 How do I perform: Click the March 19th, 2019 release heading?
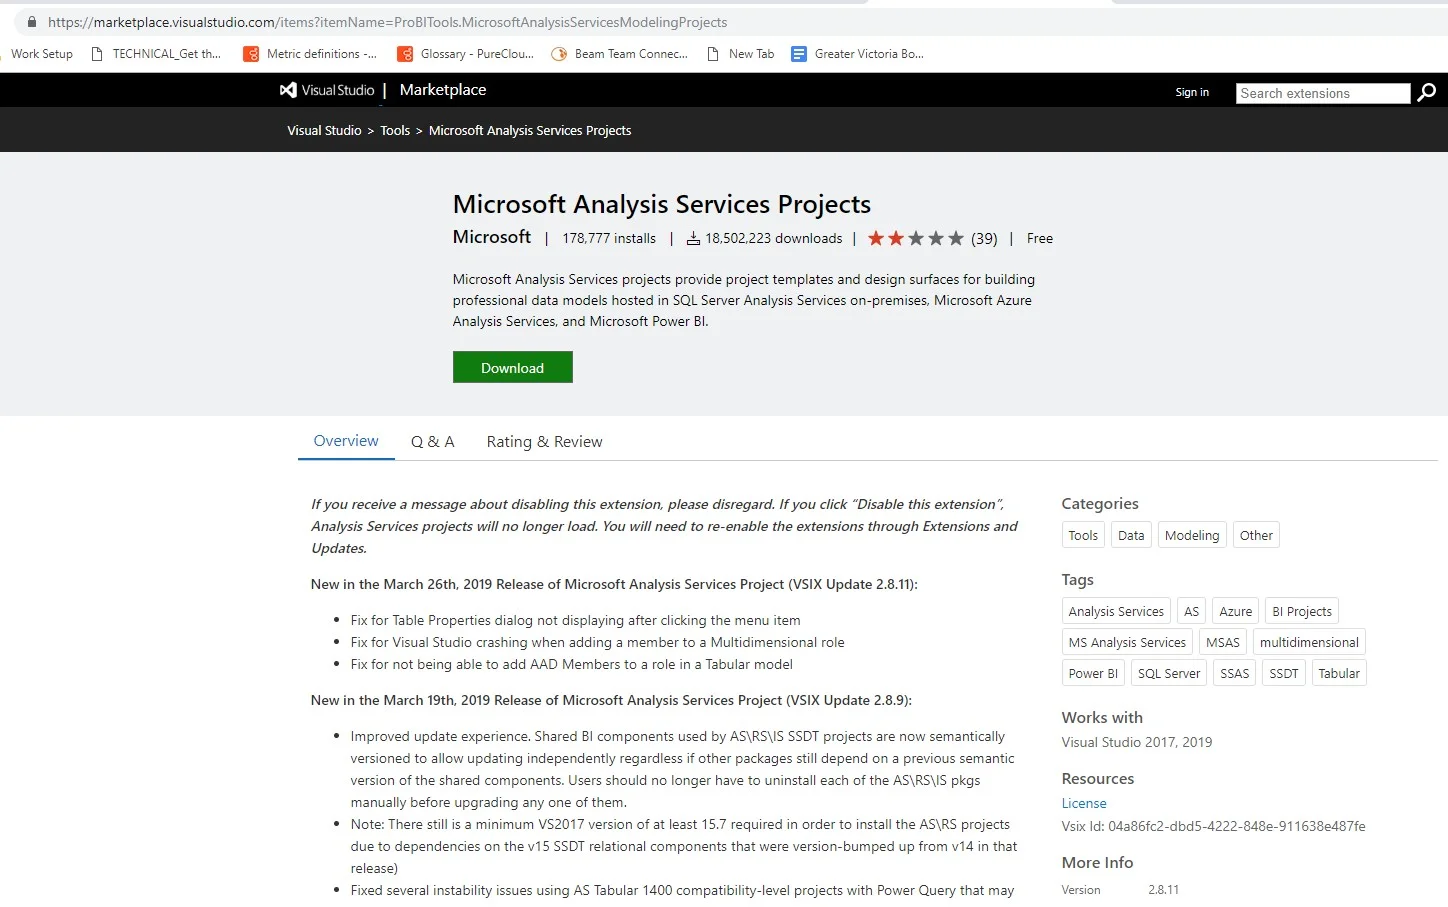[x=611, y=700]
